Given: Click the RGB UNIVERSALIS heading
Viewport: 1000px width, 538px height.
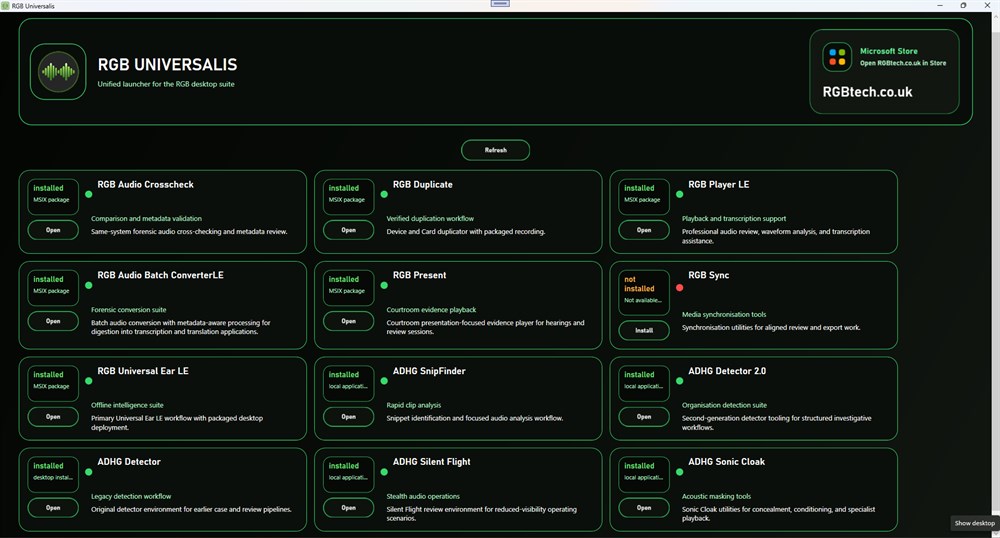Looking at the screenshot, I should tap(167, 64).
